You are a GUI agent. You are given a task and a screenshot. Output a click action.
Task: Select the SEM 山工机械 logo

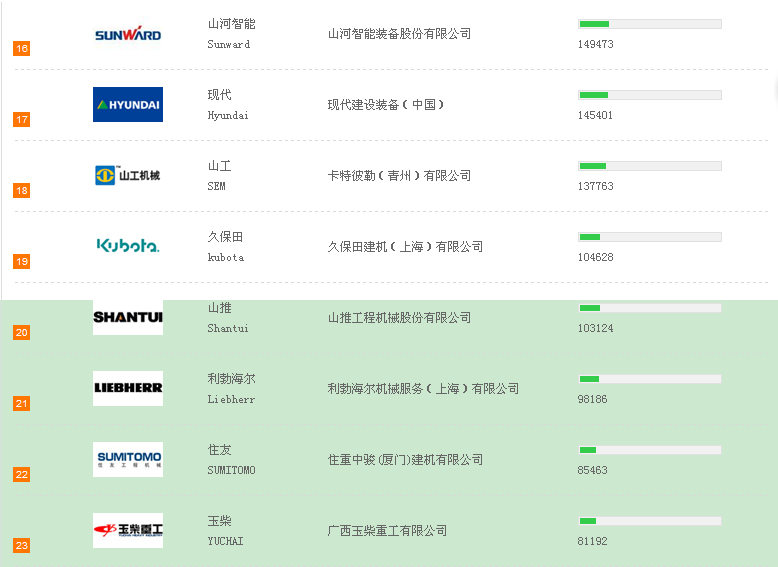click(x=128, y=176)
